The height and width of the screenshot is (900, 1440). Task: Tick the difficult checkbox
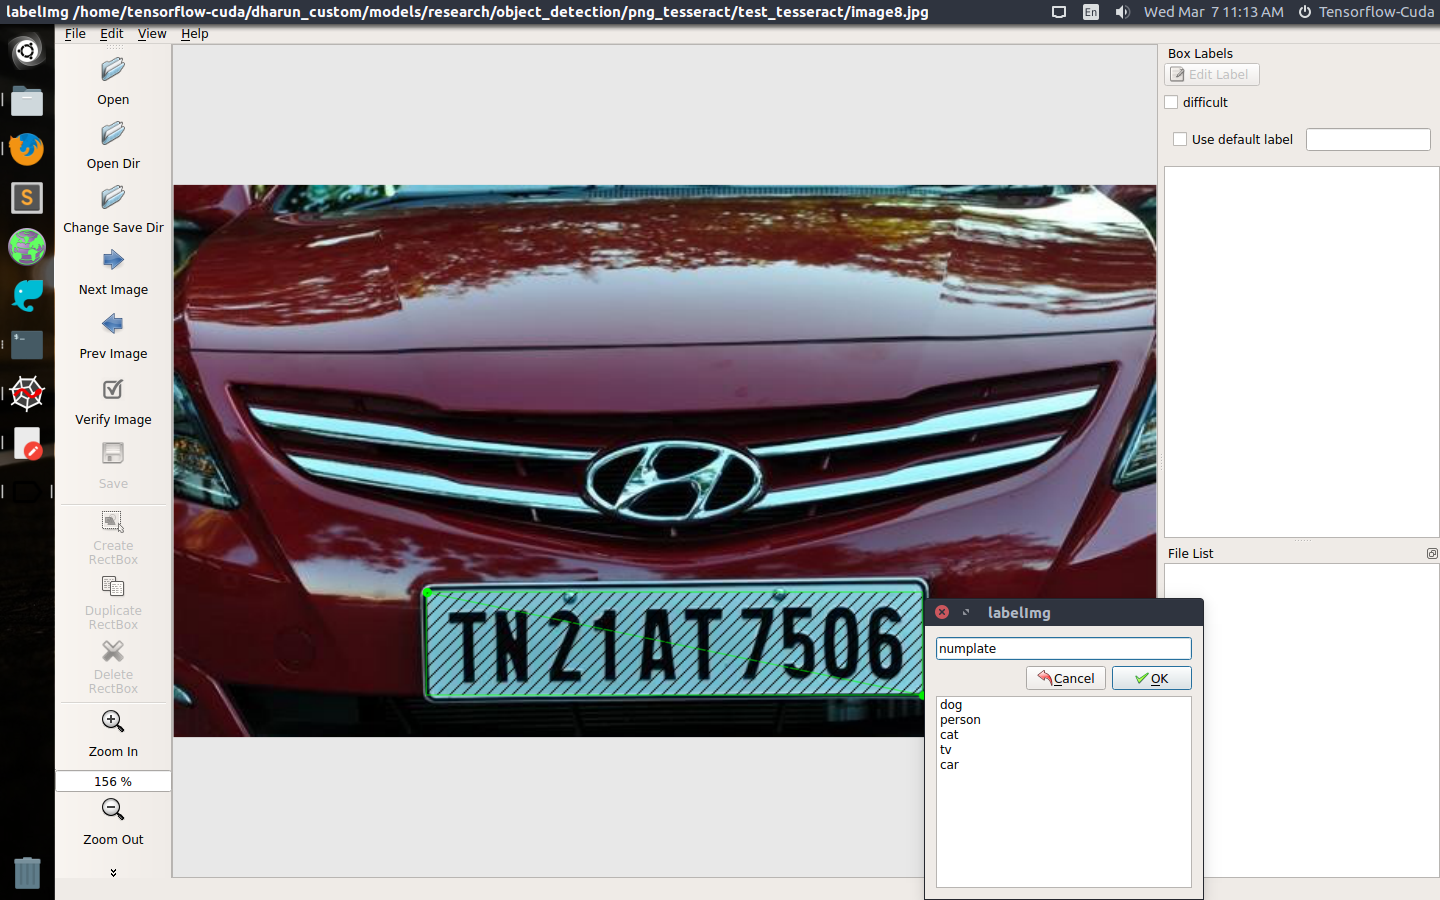1171,102
